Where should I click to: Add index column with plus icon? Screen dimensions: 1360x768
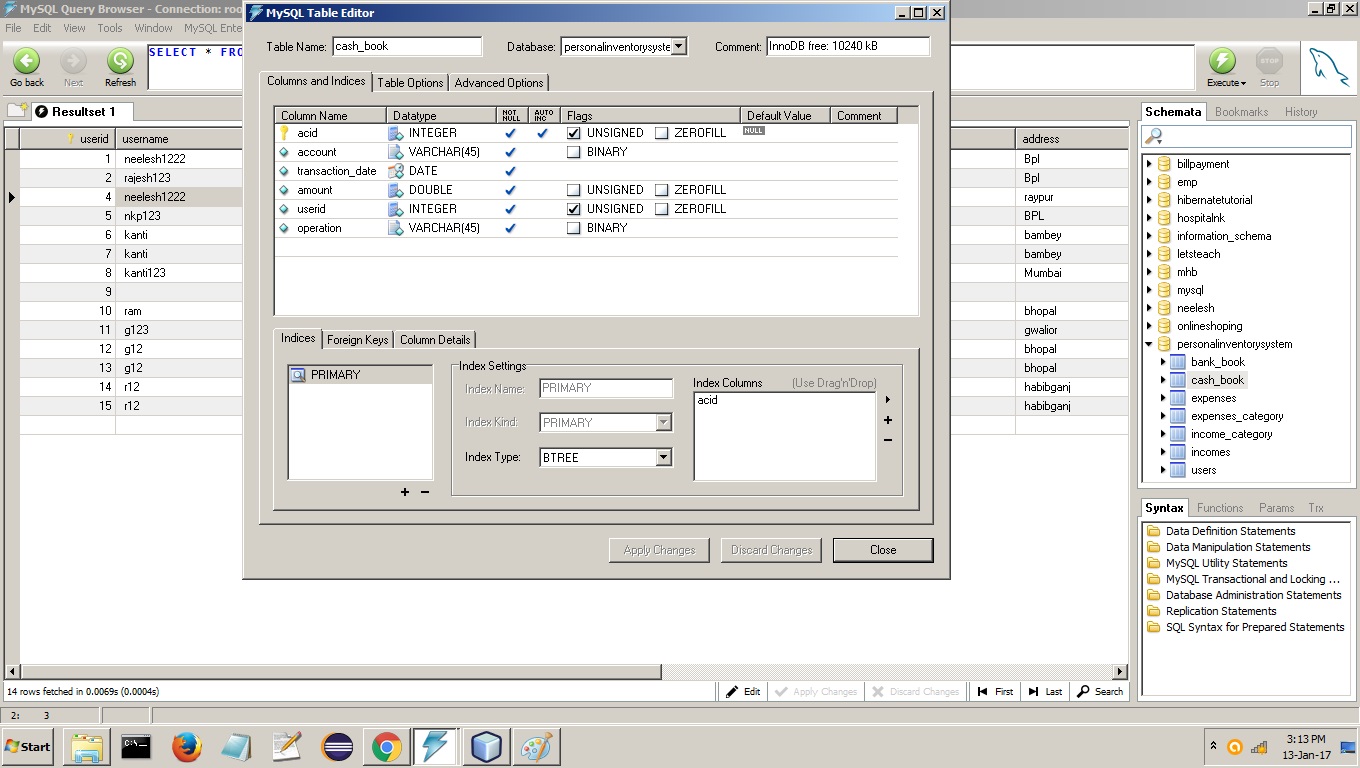(x=888, y=420)
